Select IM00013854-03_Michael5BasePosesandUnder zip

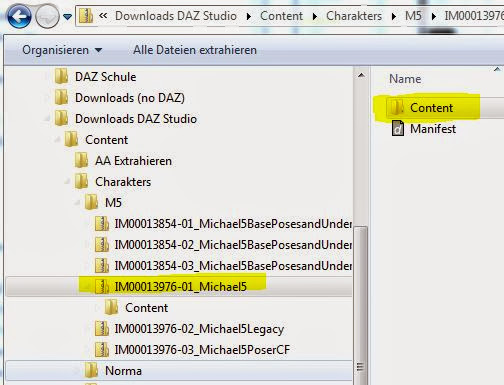pos(233,266)
